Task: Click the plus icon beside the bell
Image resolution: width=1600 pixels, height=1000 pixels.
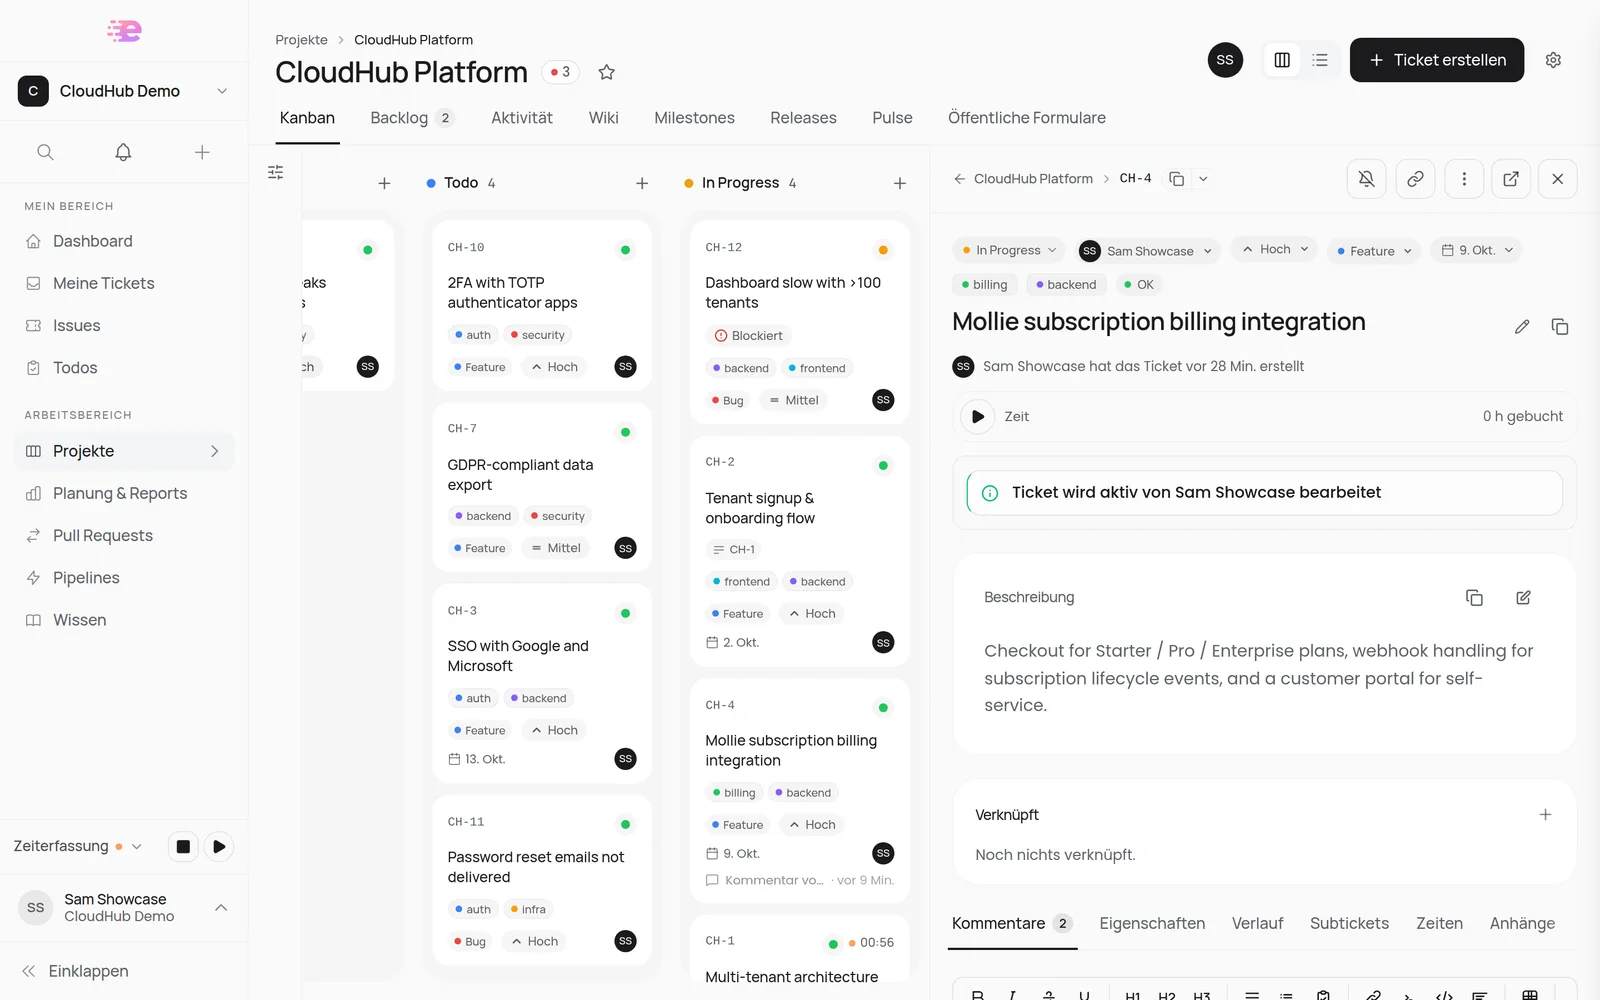Action: 202,152
